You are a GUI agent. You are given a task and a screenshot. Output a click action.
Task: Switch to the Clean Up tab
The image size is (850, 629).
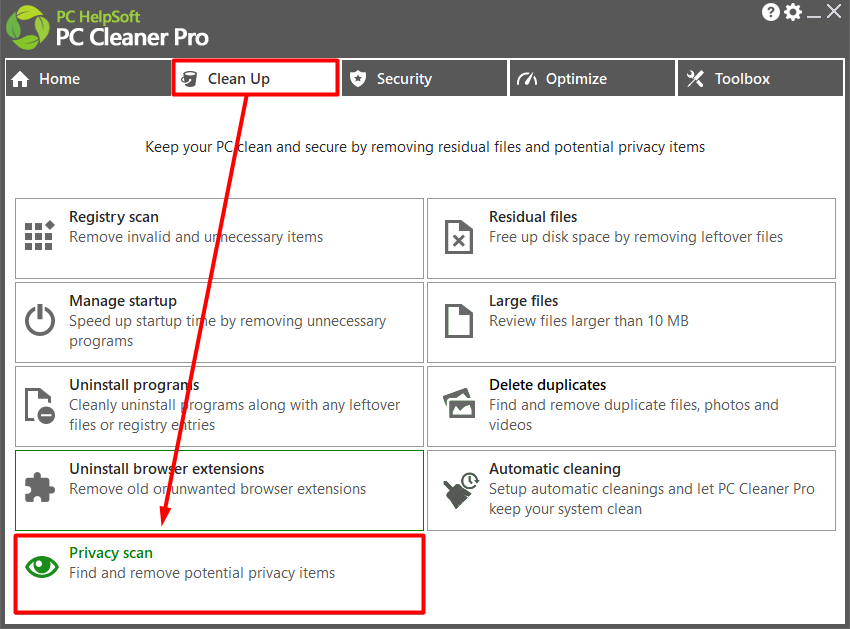tap(255, 79)
